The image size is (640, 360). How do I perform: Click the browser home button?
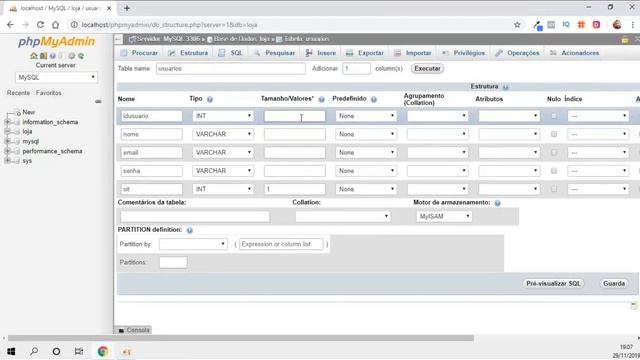[56, 25]
